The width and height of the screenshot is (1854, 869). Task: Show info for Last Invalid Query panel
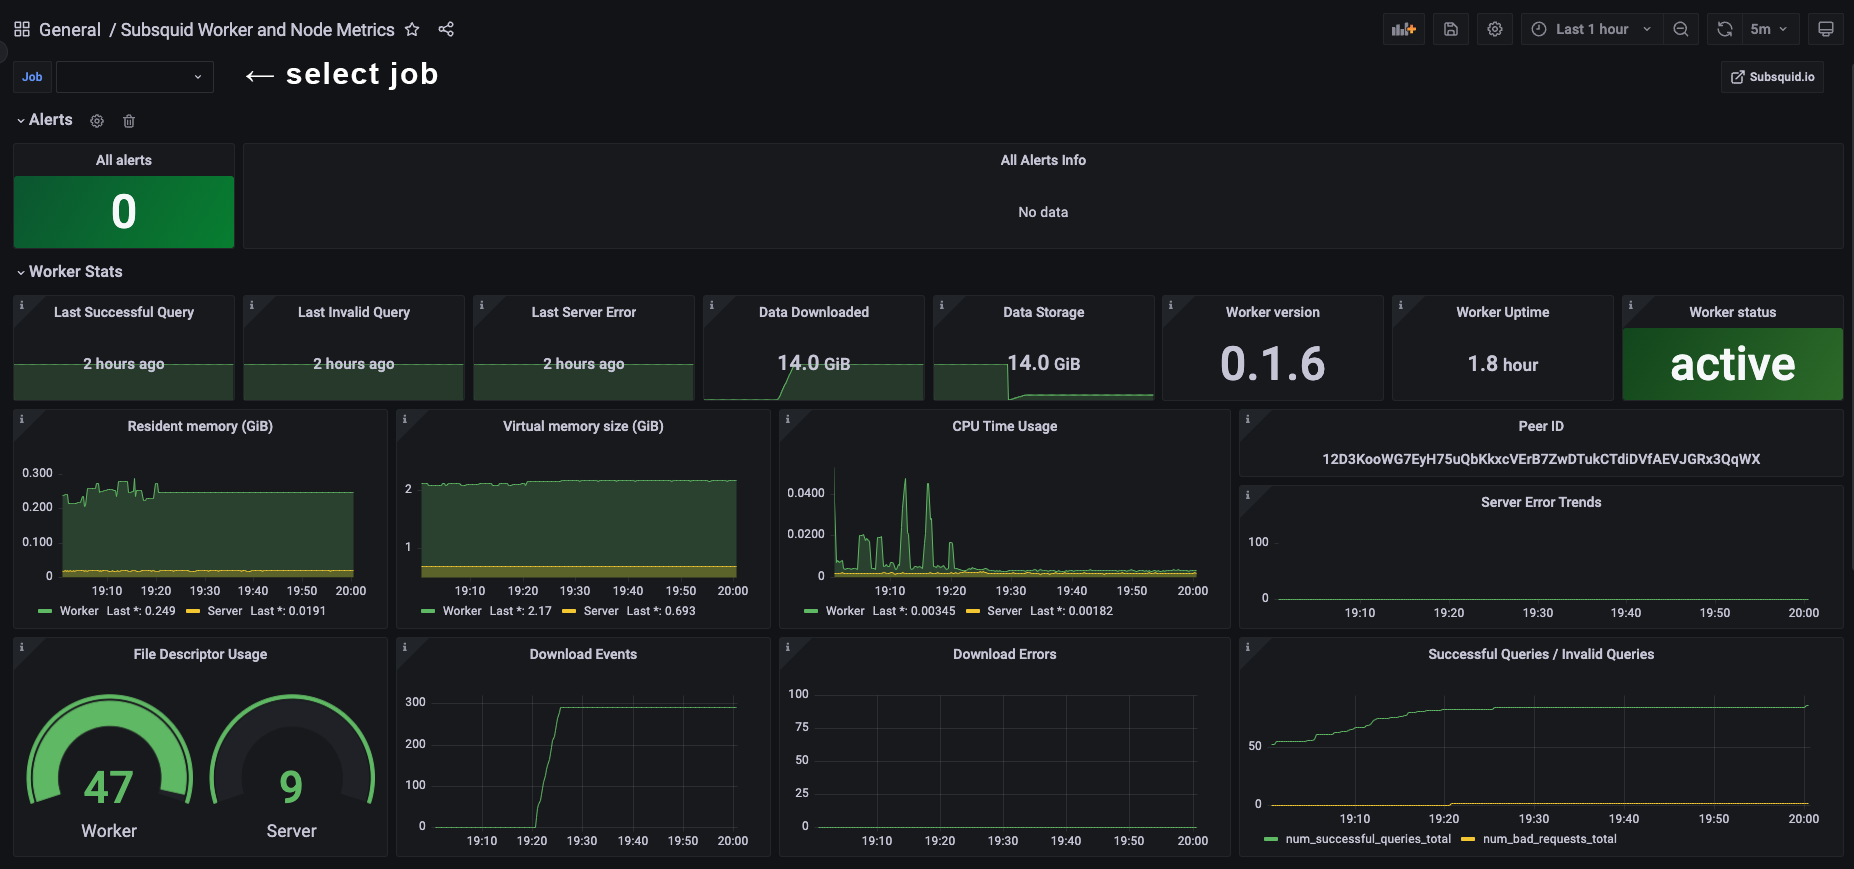tap(252, 305)
